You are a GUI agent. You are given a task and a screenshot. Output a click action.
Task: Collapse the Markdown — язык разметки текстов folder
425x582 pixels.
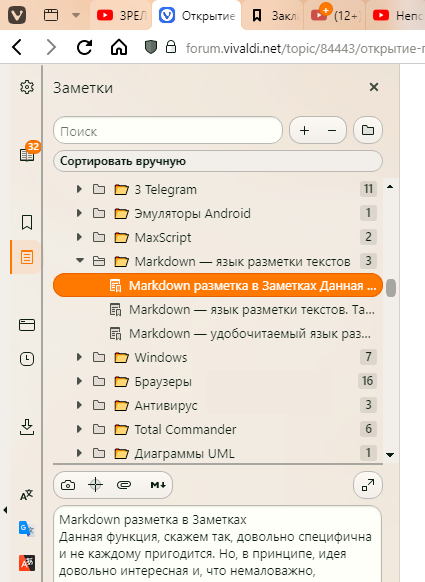click(79, 261)
